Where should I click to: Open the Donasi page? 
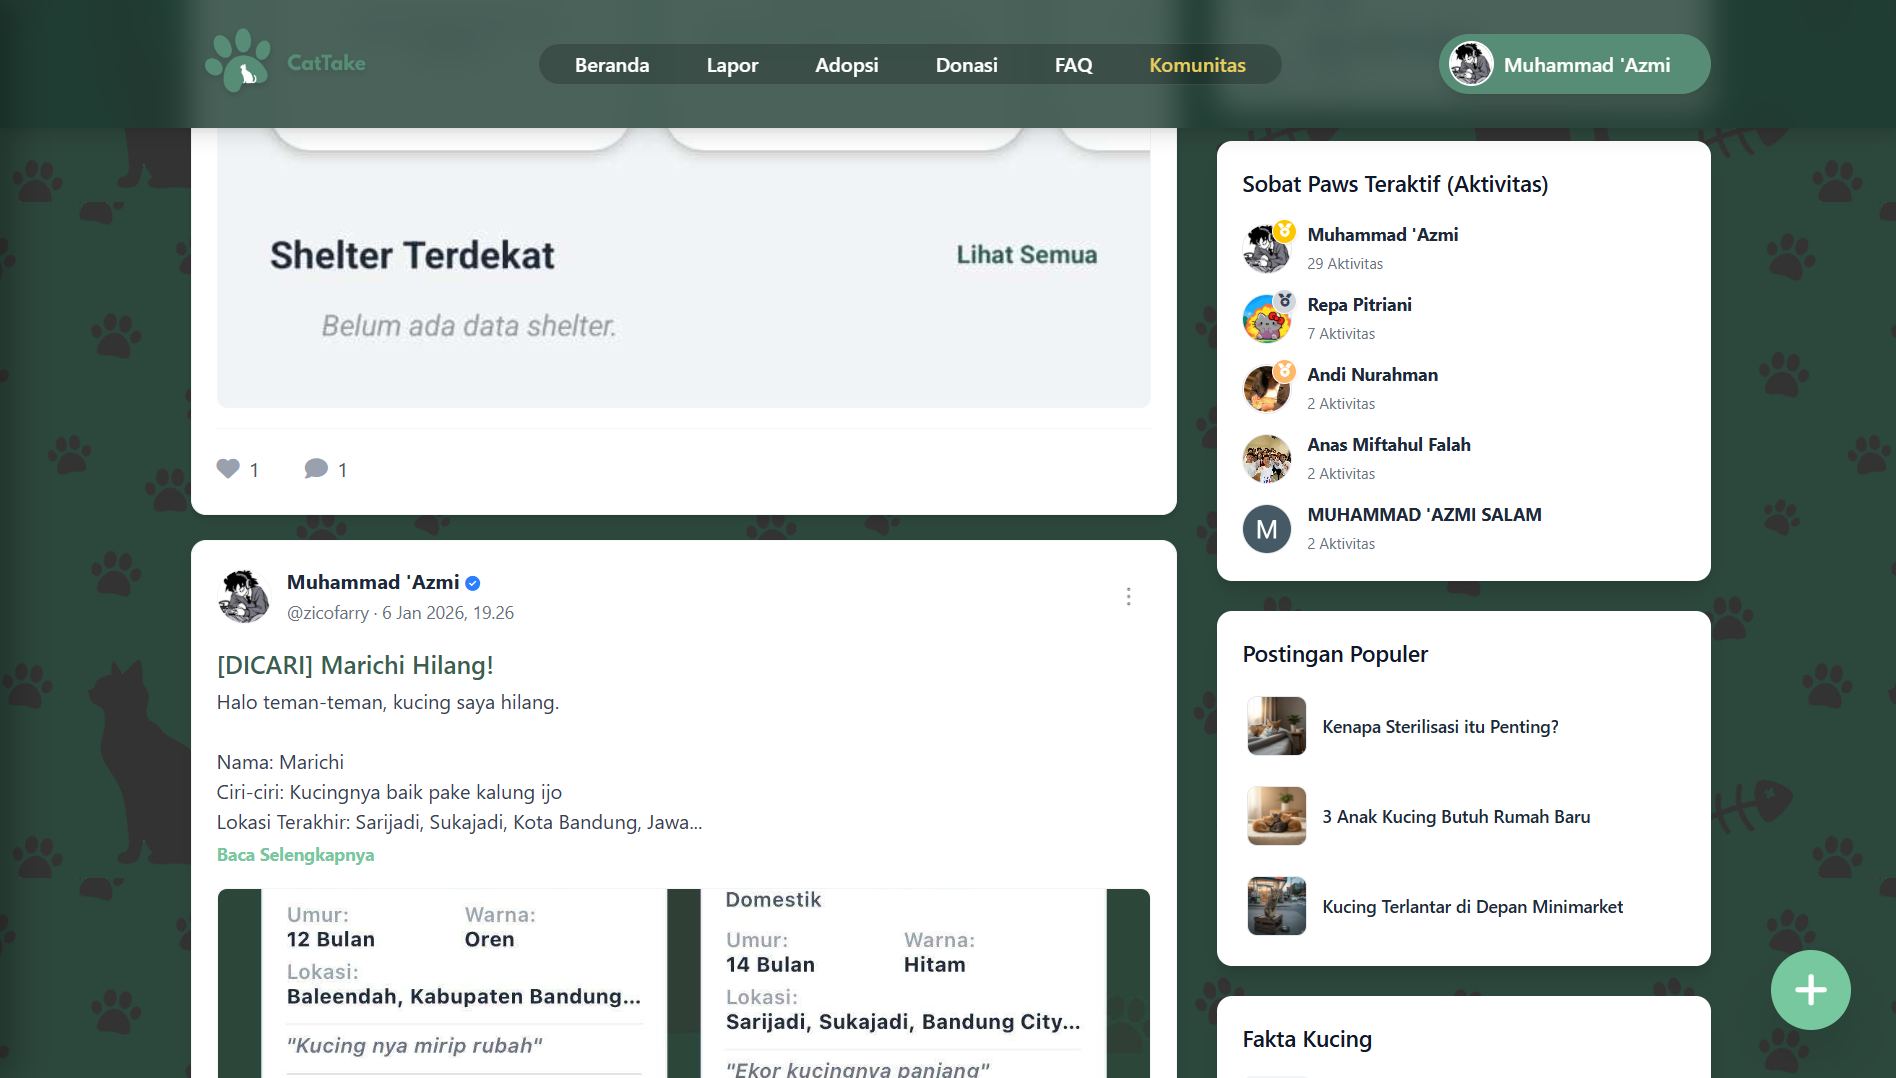(x=966, y=65)
